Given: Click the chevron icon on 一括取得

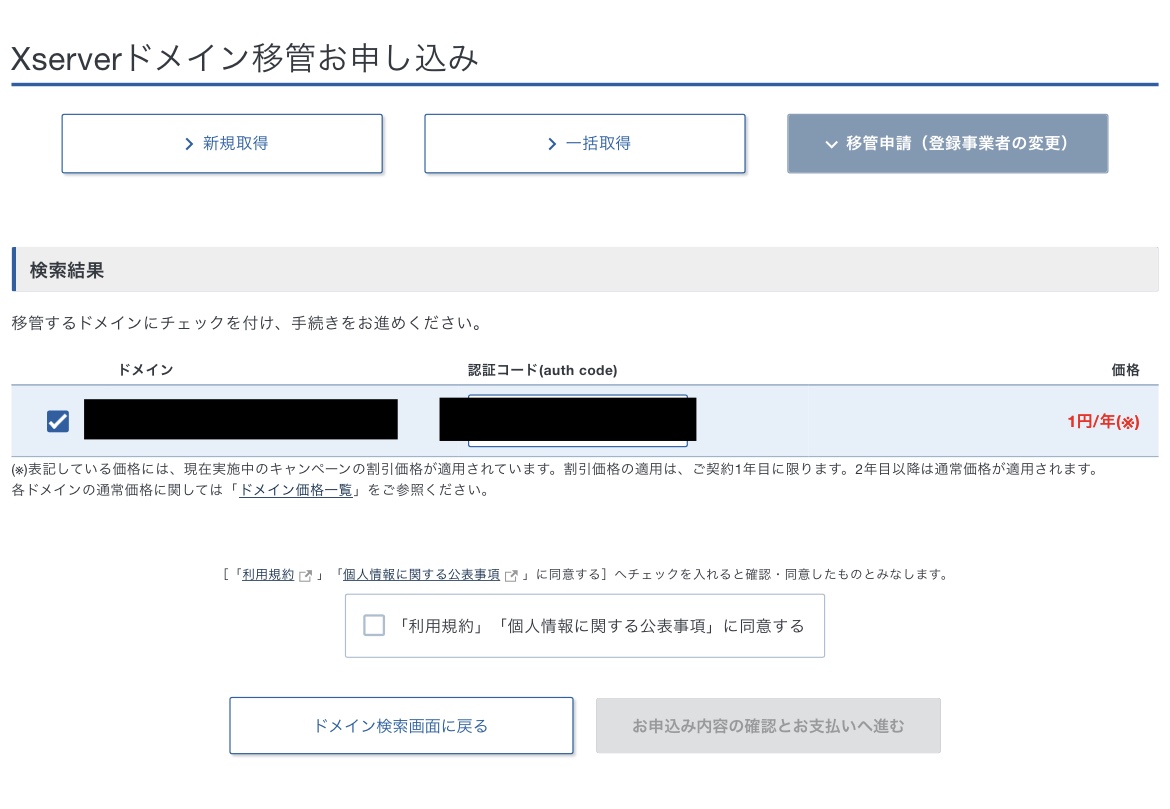Looking at the screenshot, I should point(552,144).
